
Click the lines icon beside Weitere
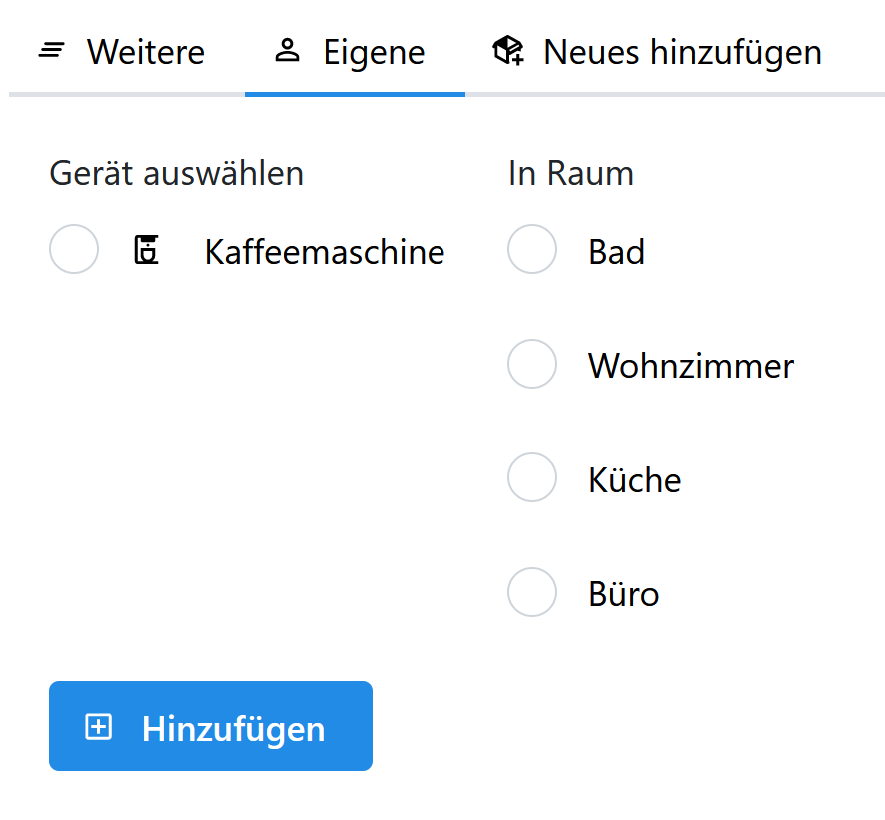(x=51, y=51)
